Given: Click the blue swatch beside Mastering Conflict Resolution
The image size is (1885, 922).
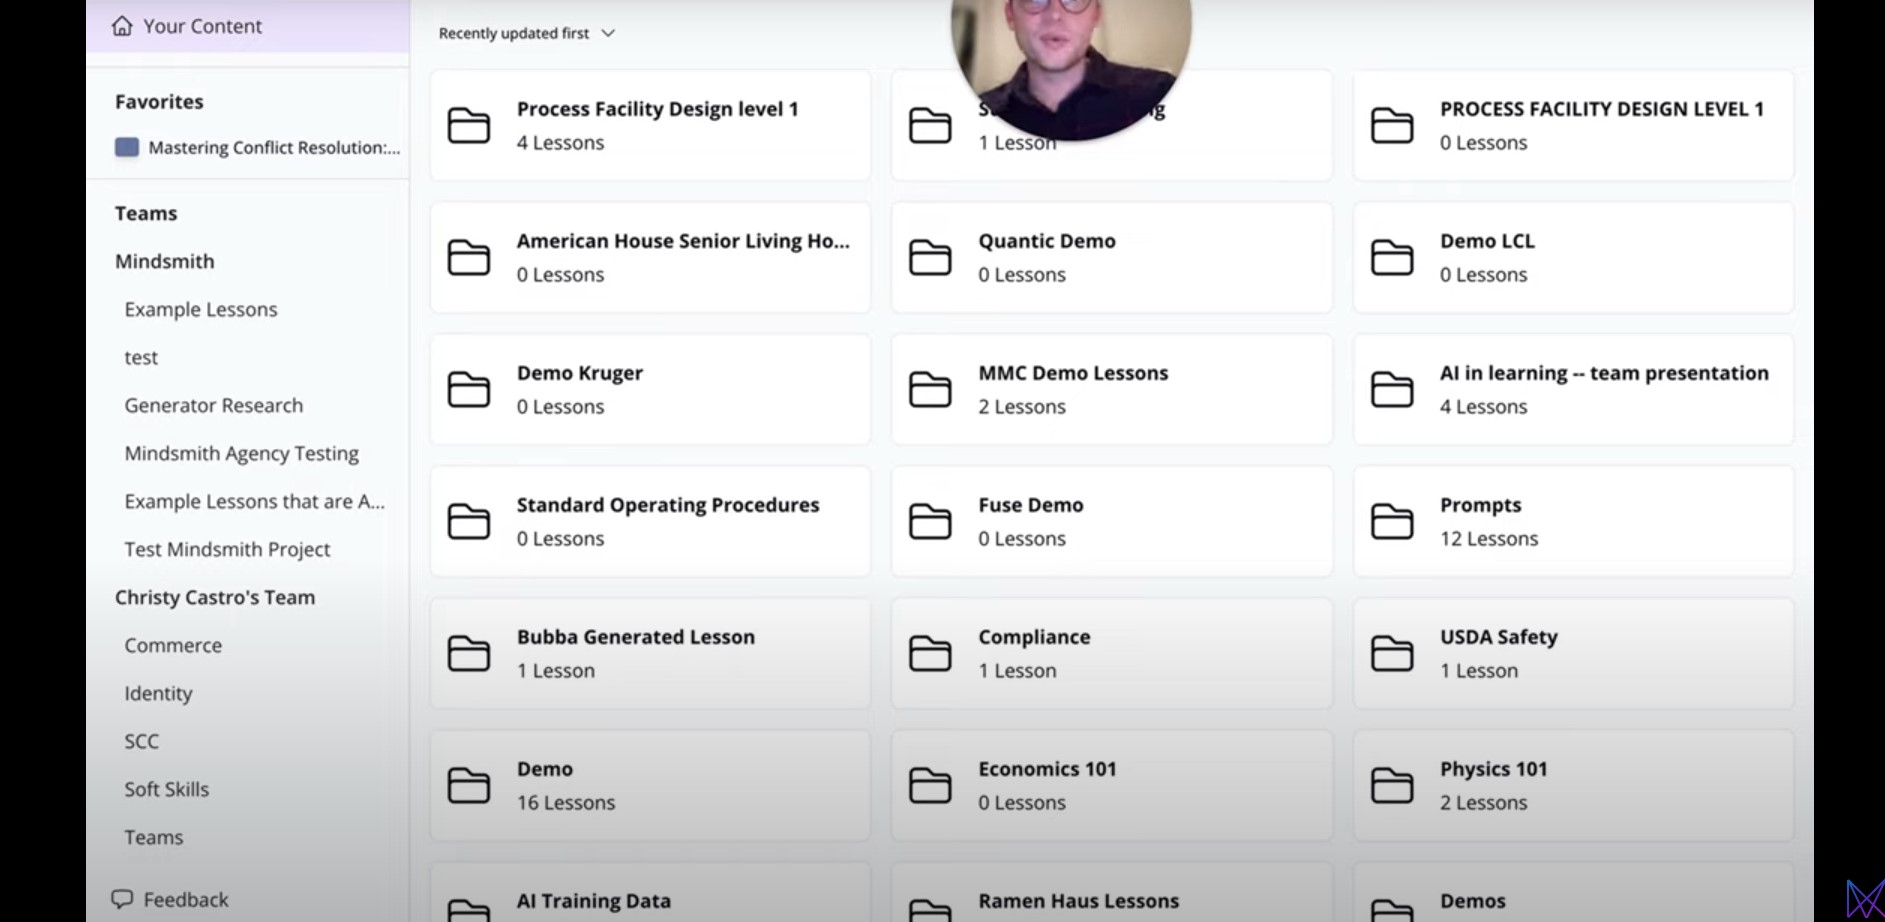Looking at the screenshot, I should tap(127, 147).
